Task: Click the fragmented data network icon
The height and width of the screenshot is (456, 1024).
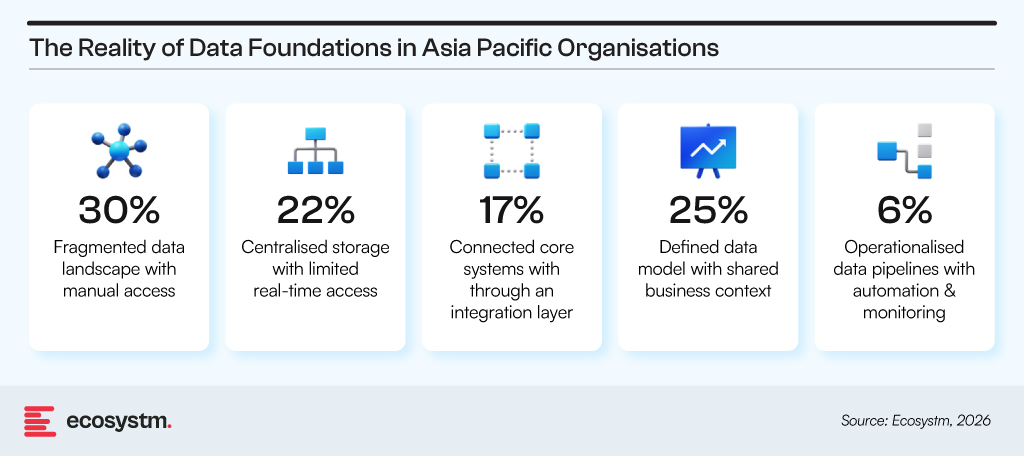Action: click(x=119, y=150)
